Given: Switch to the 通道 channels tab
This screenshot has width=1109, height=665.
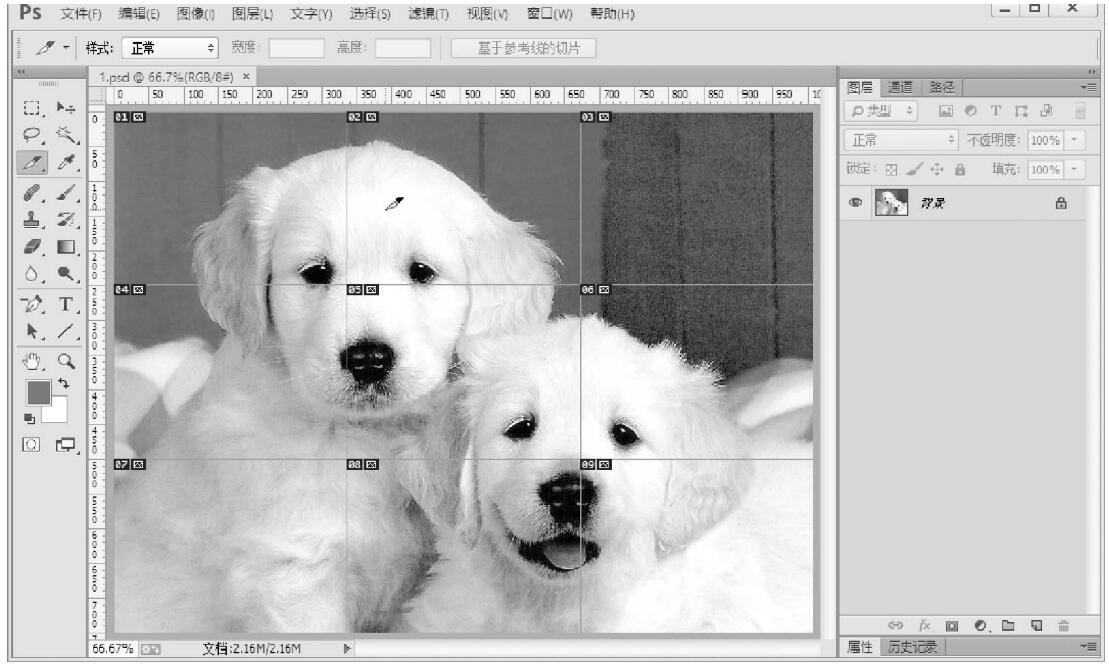Looking at the screenshot, I should [900, 87].
